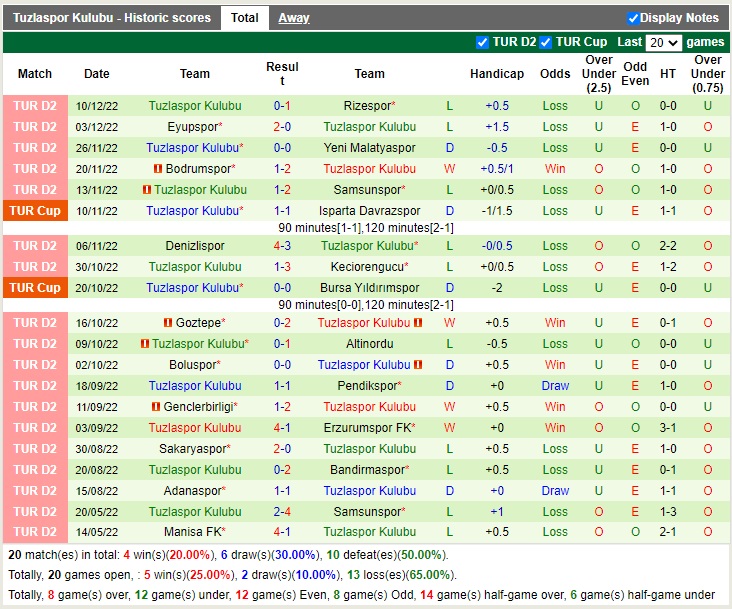Click red card icon before Tuzlaspor on 09/10/22
This screenshot has height=609, width=732.
(145, 343)
